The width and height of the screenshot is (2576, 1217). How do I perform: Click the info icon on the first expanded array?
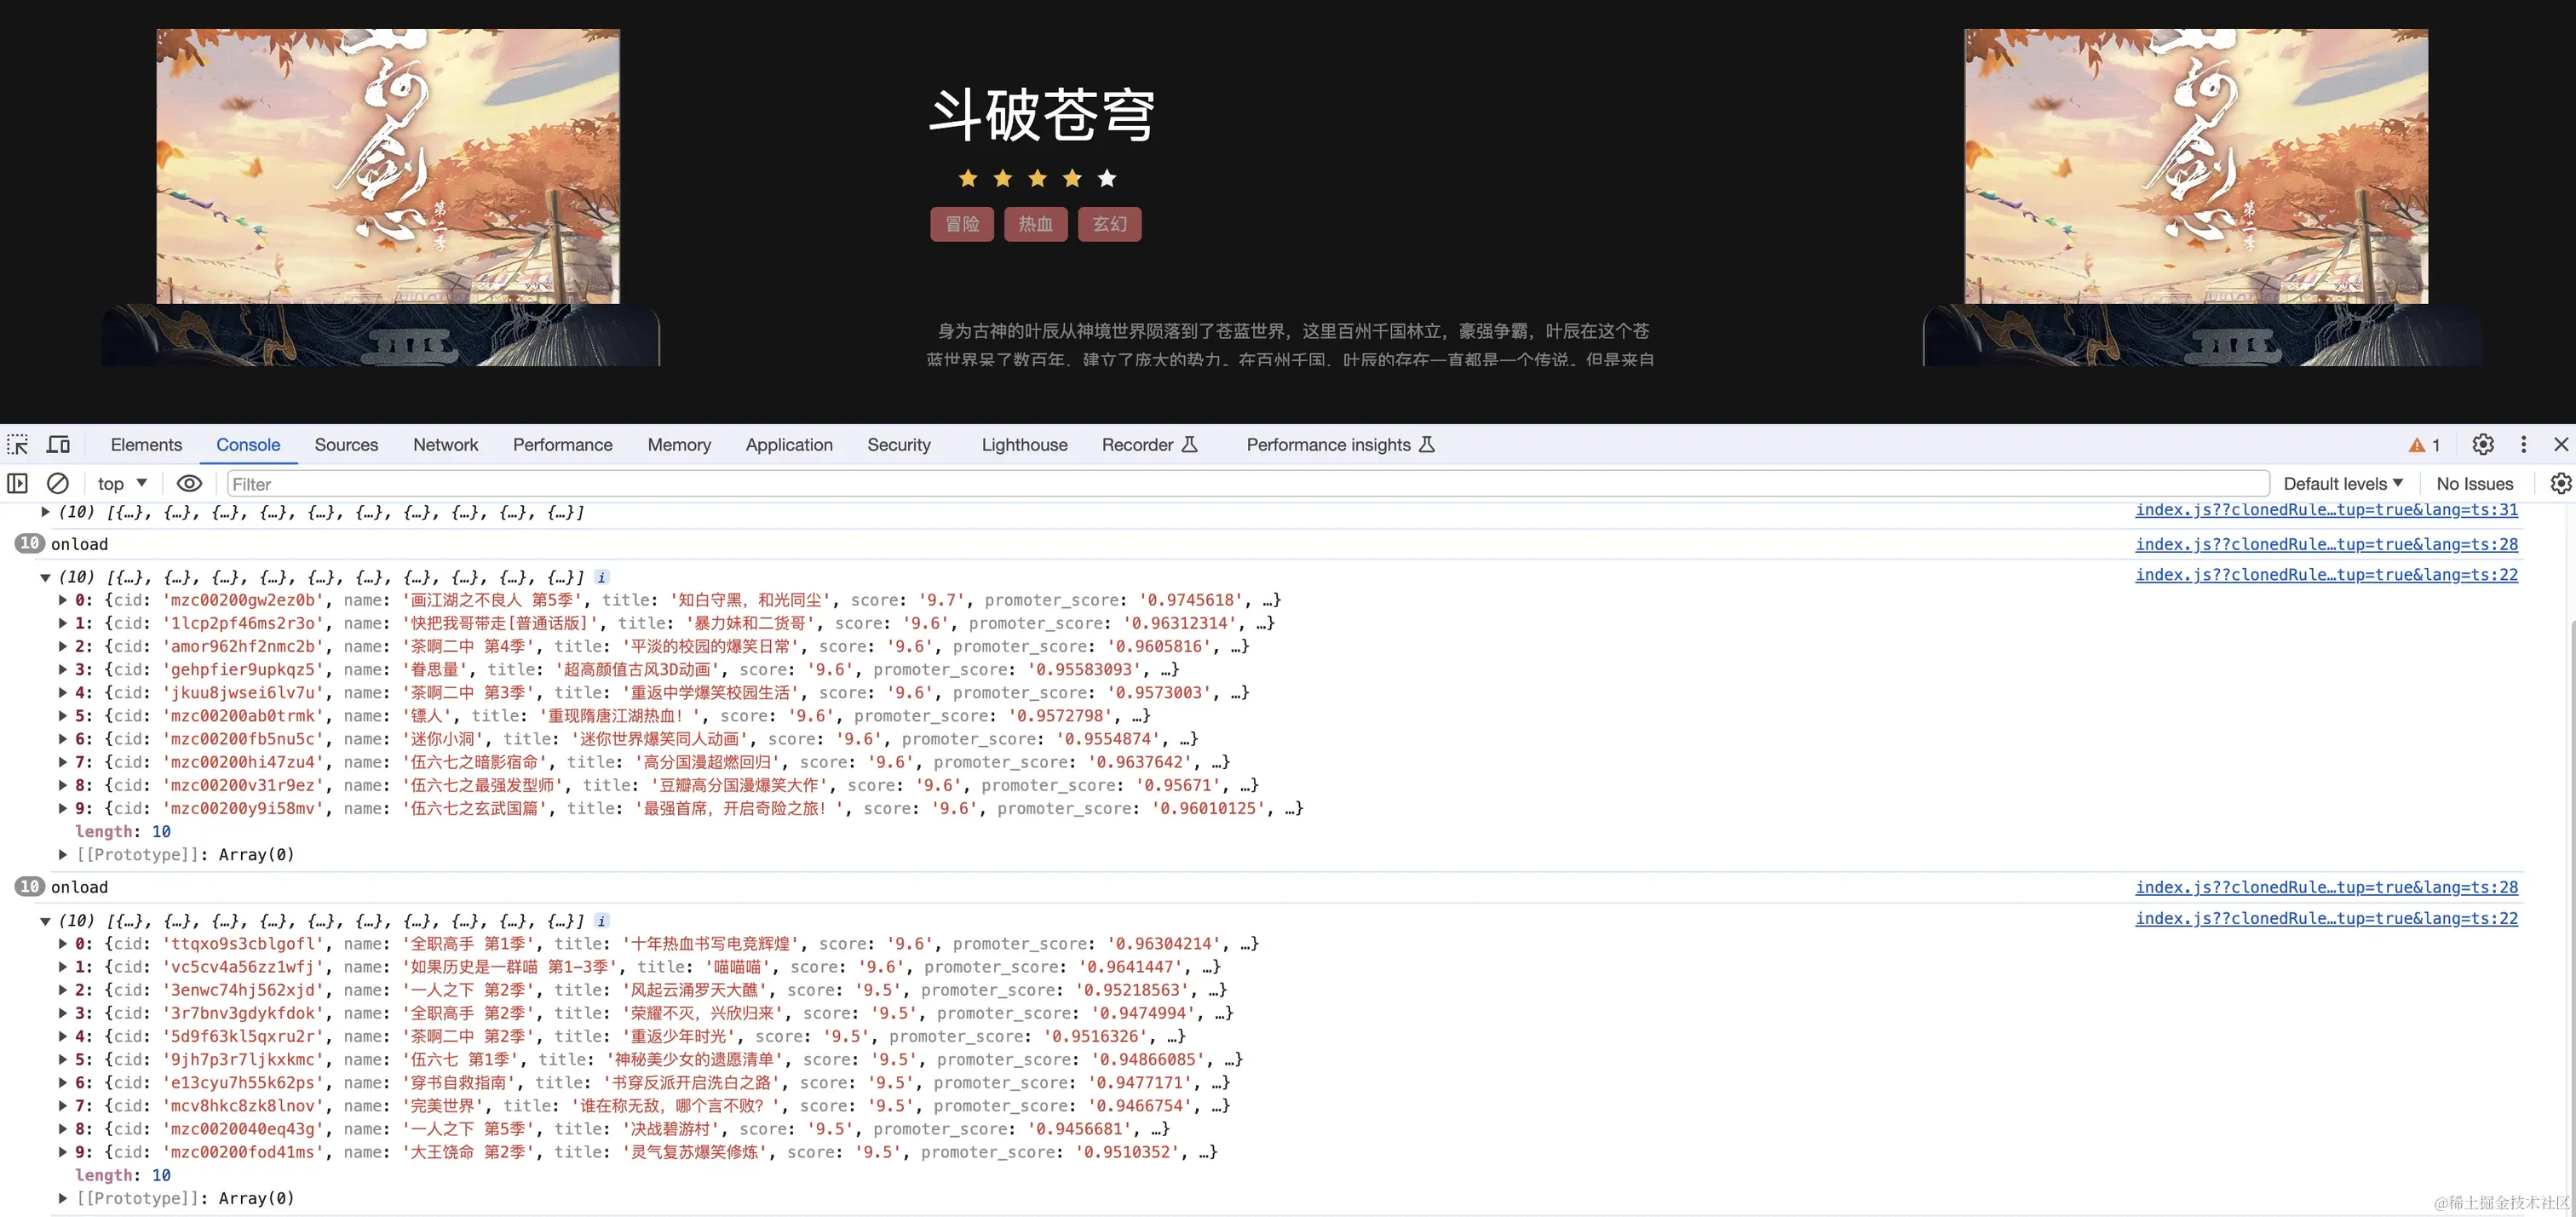(601, 577)
